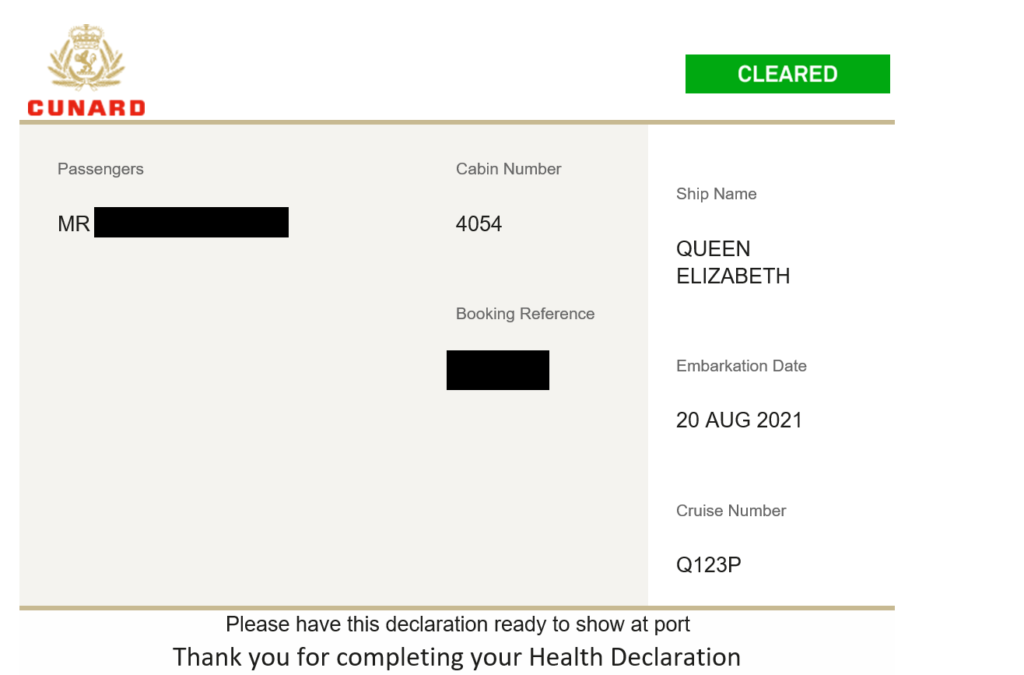The width and height of the screenshot is (1024, 675).
Task: Click the Cabin Number label
Action: pos(508,169)
